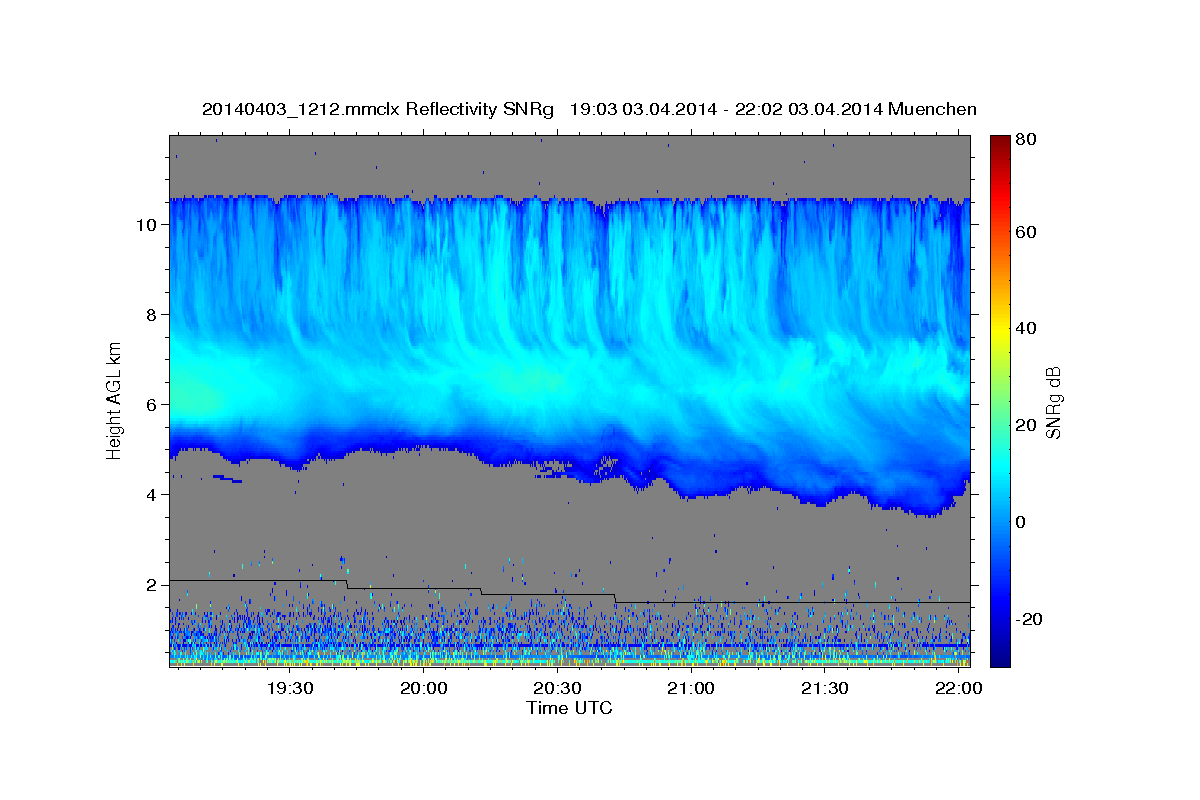
Task: Click the colorbar value 0
Action: tap(1022, 522)
